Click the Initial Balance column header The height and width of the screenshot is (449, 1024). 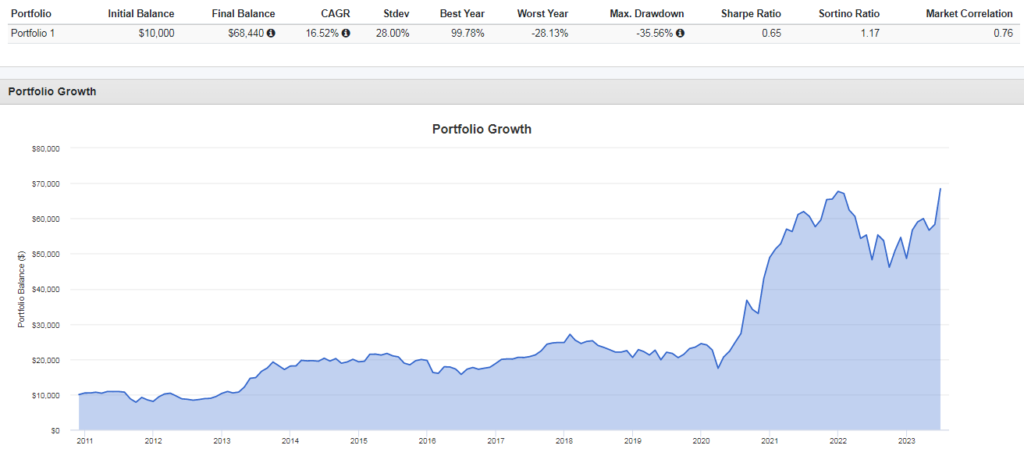pos(141,13)
